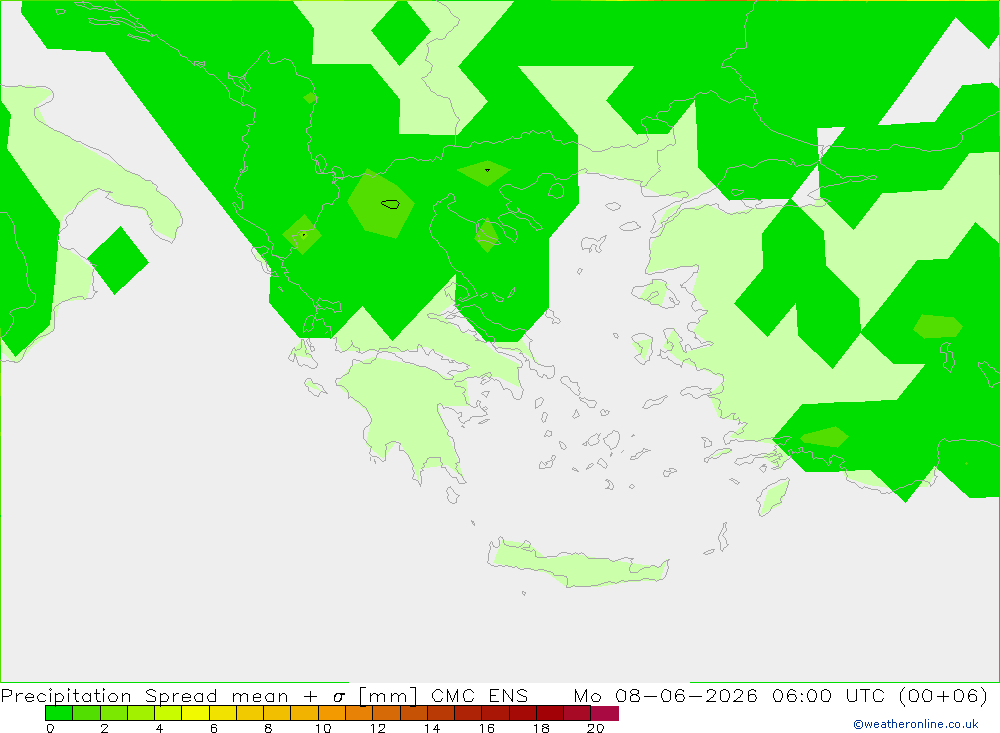
Task: Select the crimson swatch right of 20
Action: (x=605, y=713)
